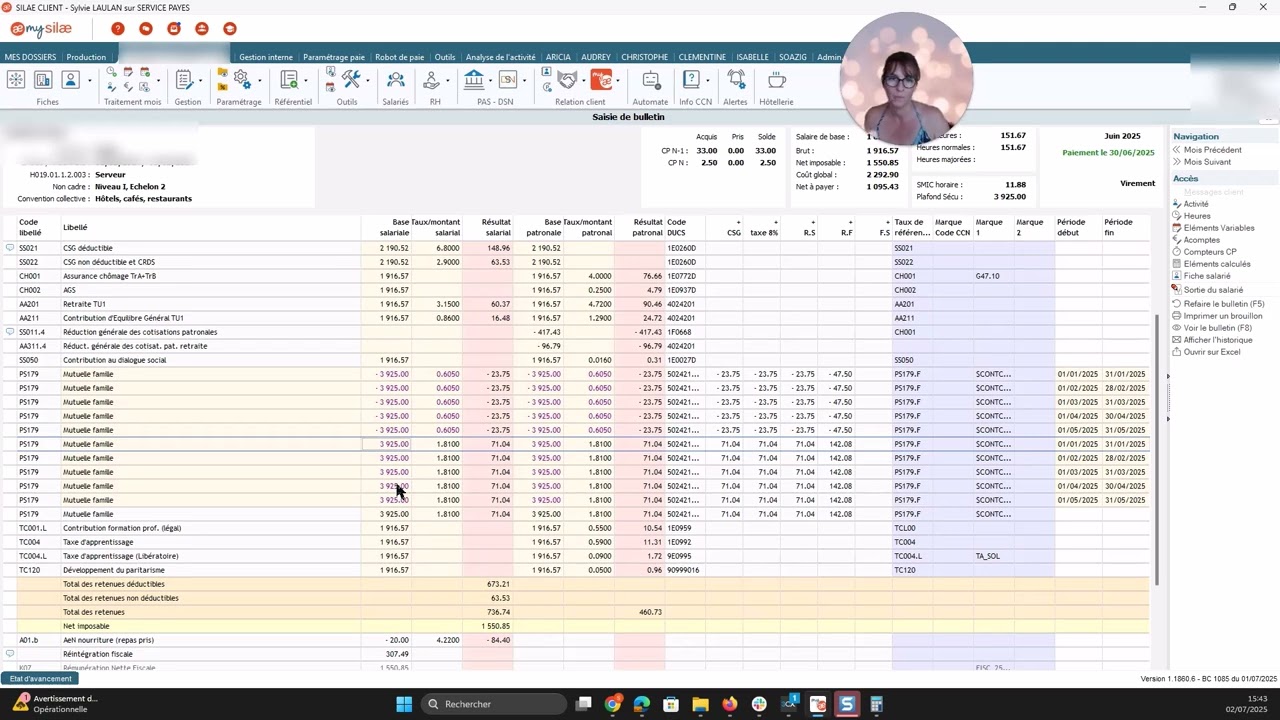Click the comment bubble on row SS011.4

[10, 332]
